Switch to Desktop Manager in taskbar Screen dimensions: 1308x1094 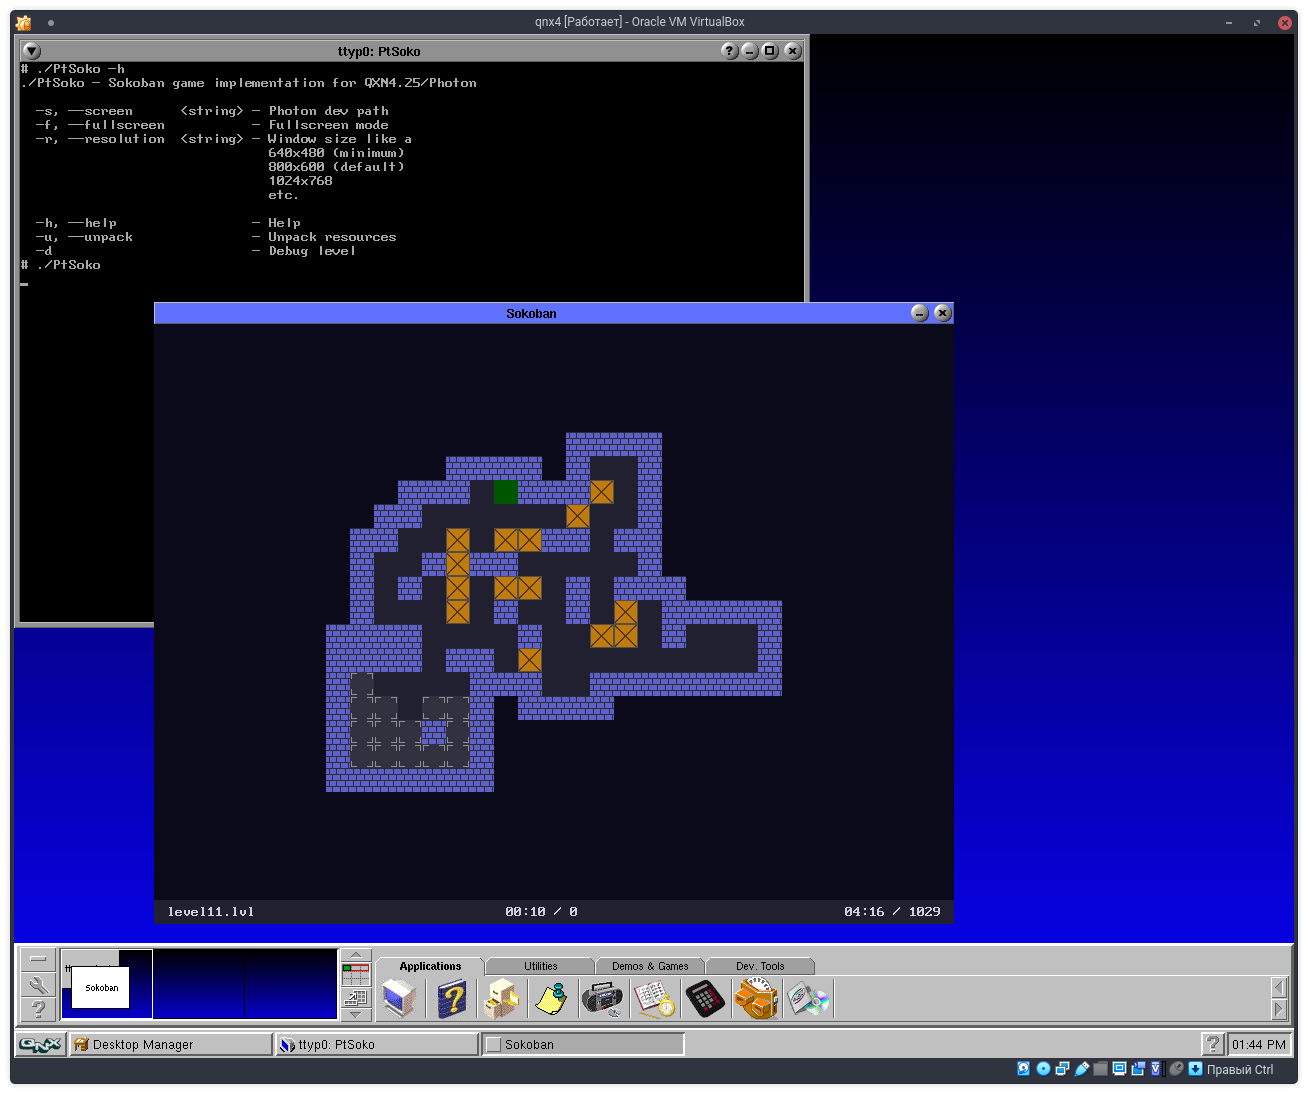click(171, 1044)
